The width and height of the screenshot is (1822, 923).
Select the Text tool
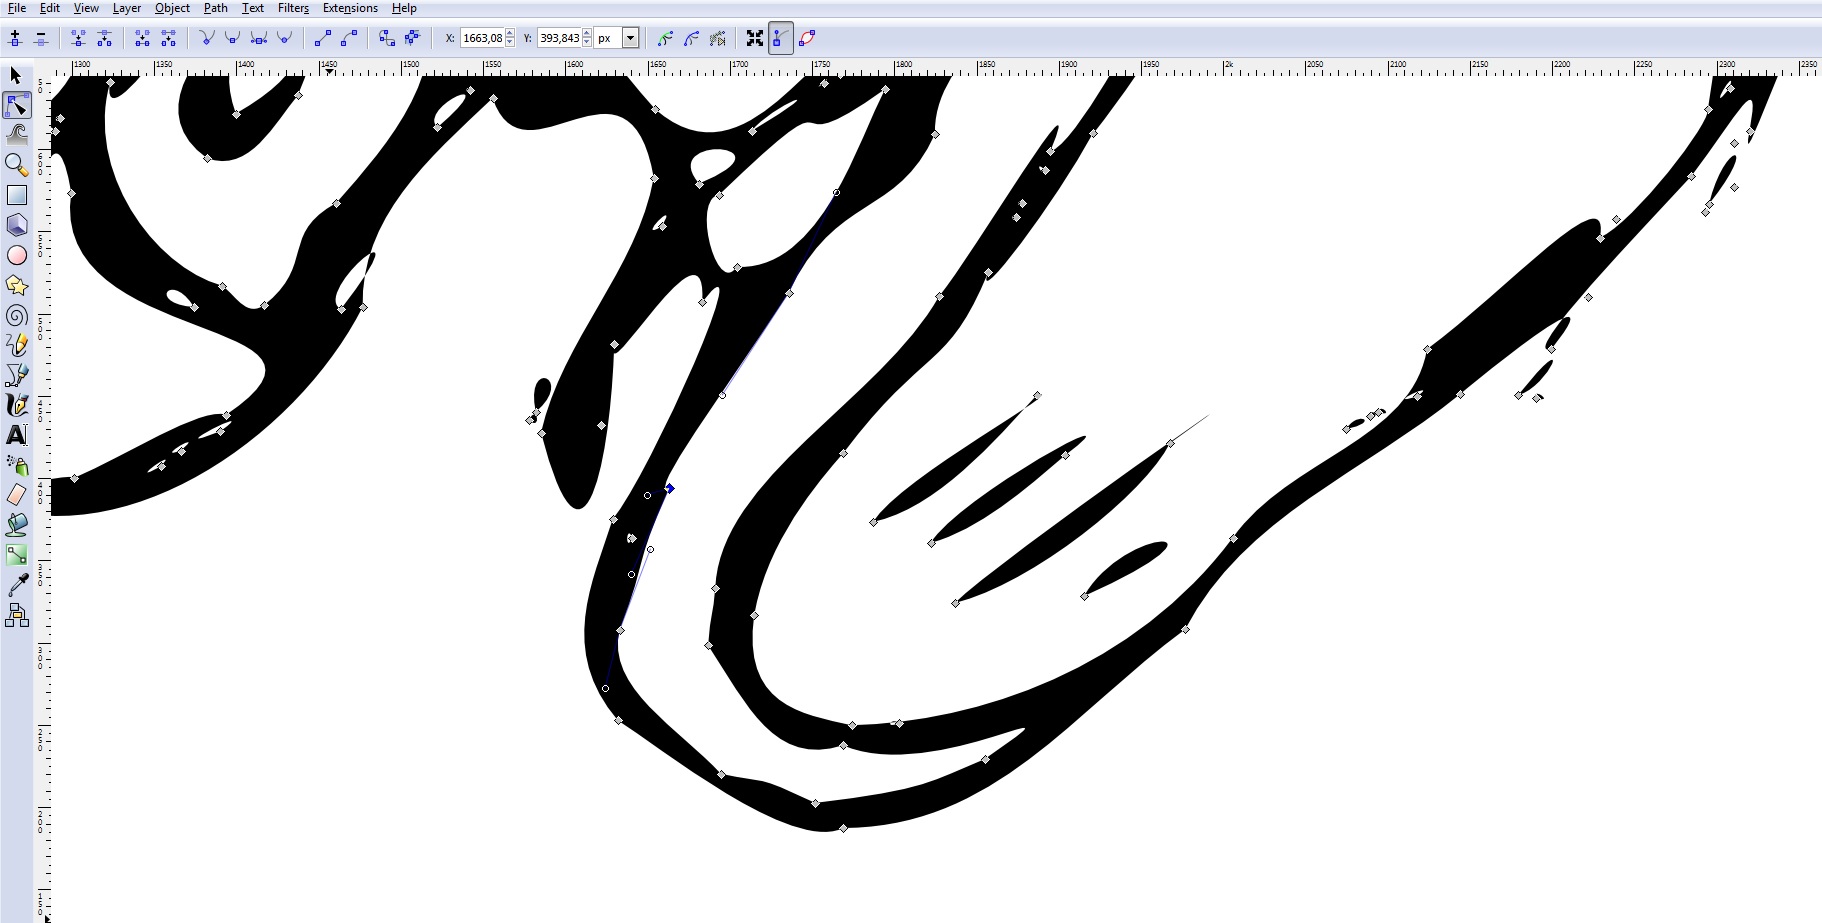[x=16, y=435]
